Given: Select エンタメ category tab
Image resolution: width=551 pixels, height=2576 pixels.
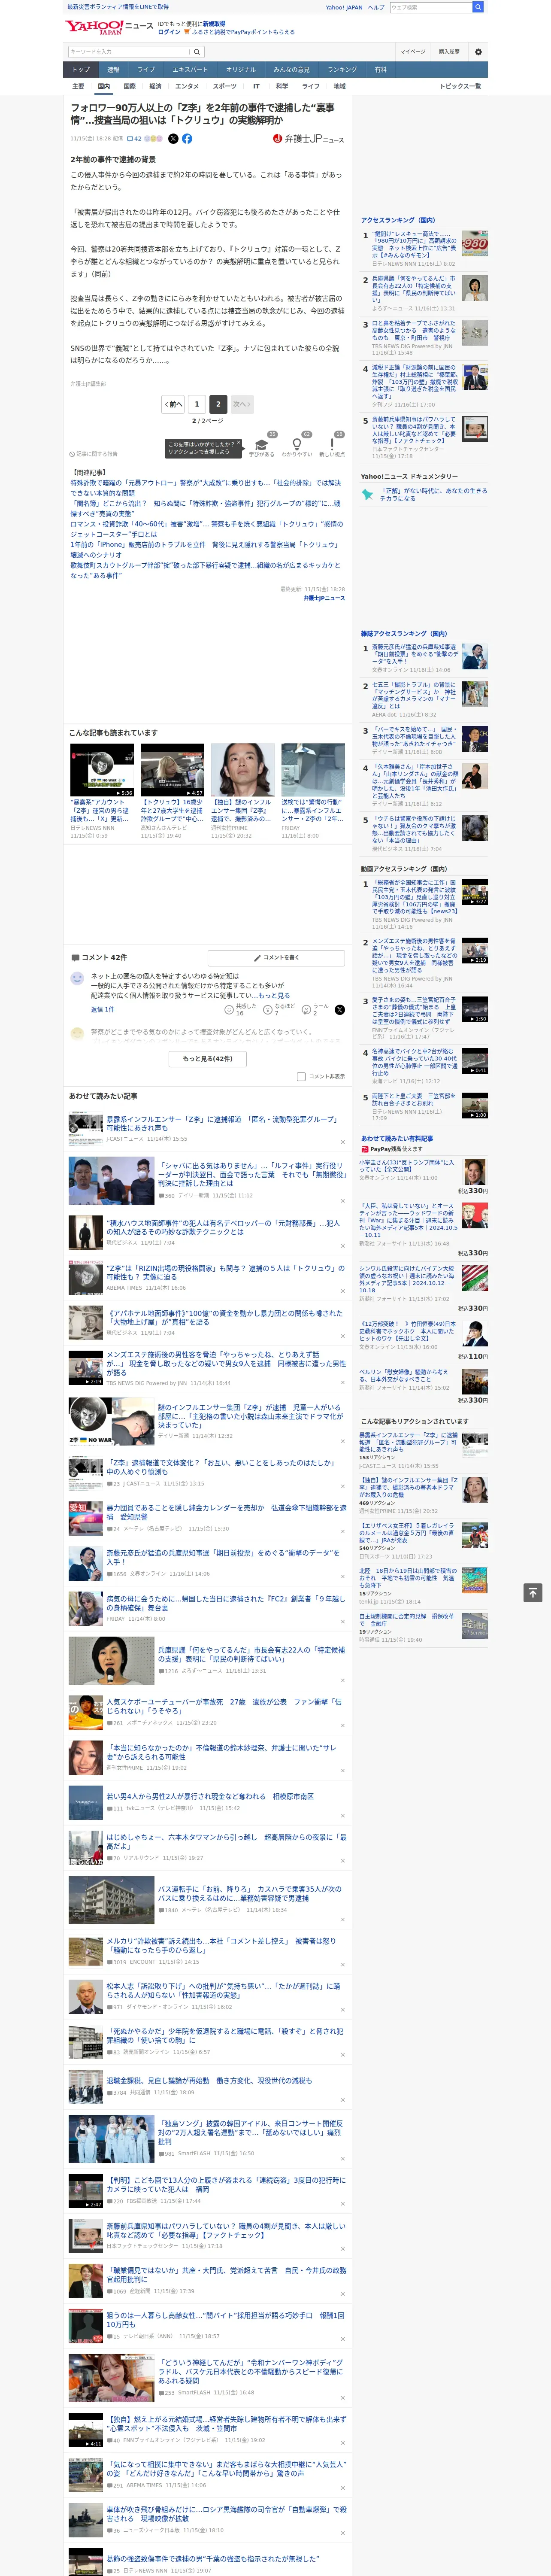Looking at the screenshot, I should [x=187, y=86].
